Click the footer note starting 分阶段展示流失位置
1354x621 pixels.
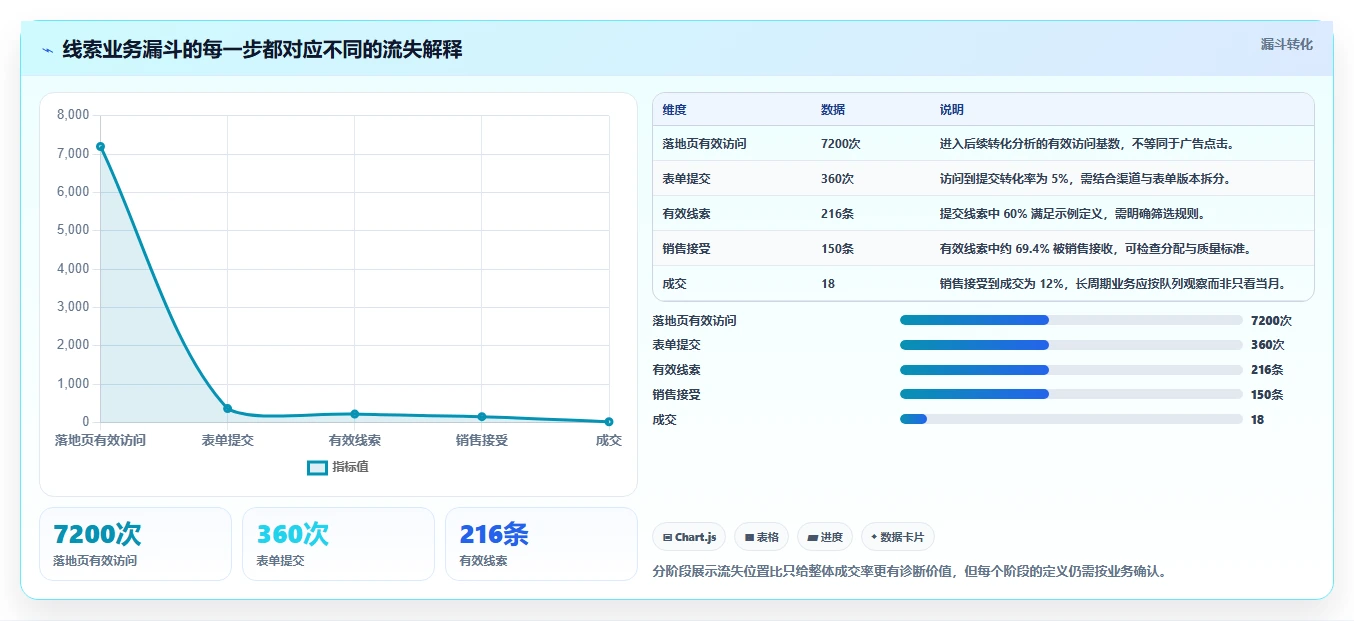pyautogui.click(x=909, y=572)
